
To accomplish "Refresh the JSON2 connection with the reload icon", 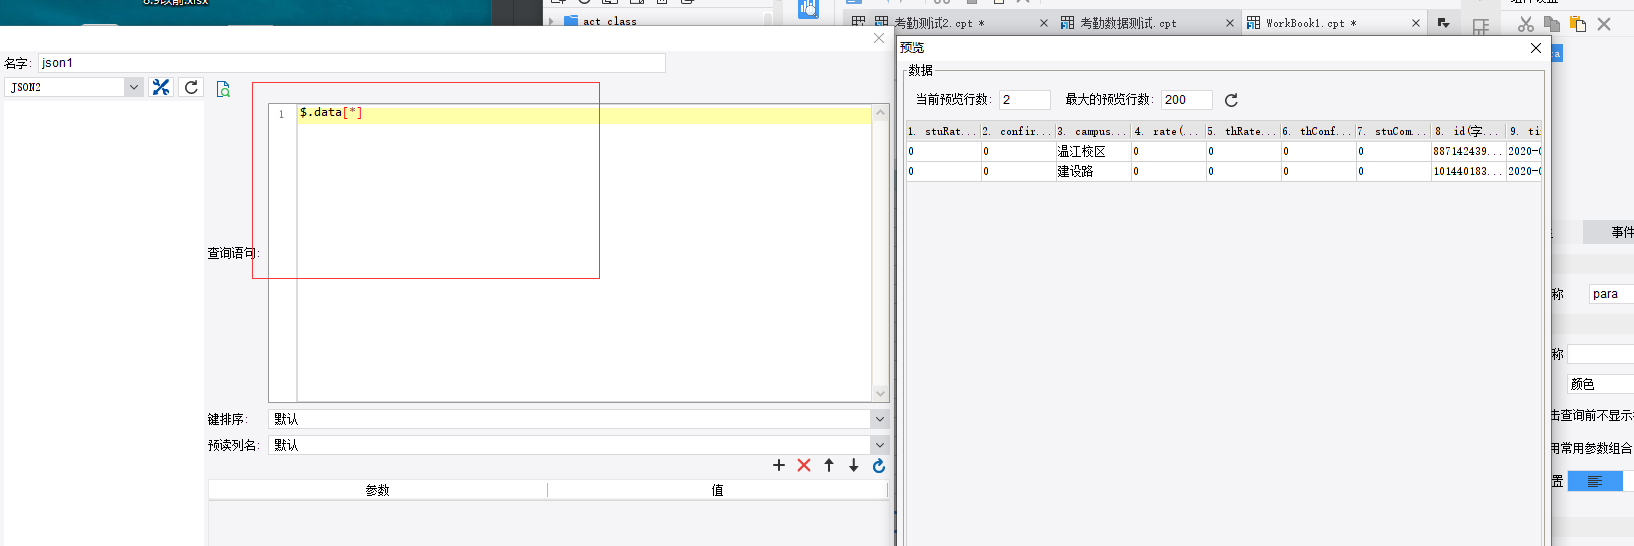I will pyautogui.click(x=191, y=87).
